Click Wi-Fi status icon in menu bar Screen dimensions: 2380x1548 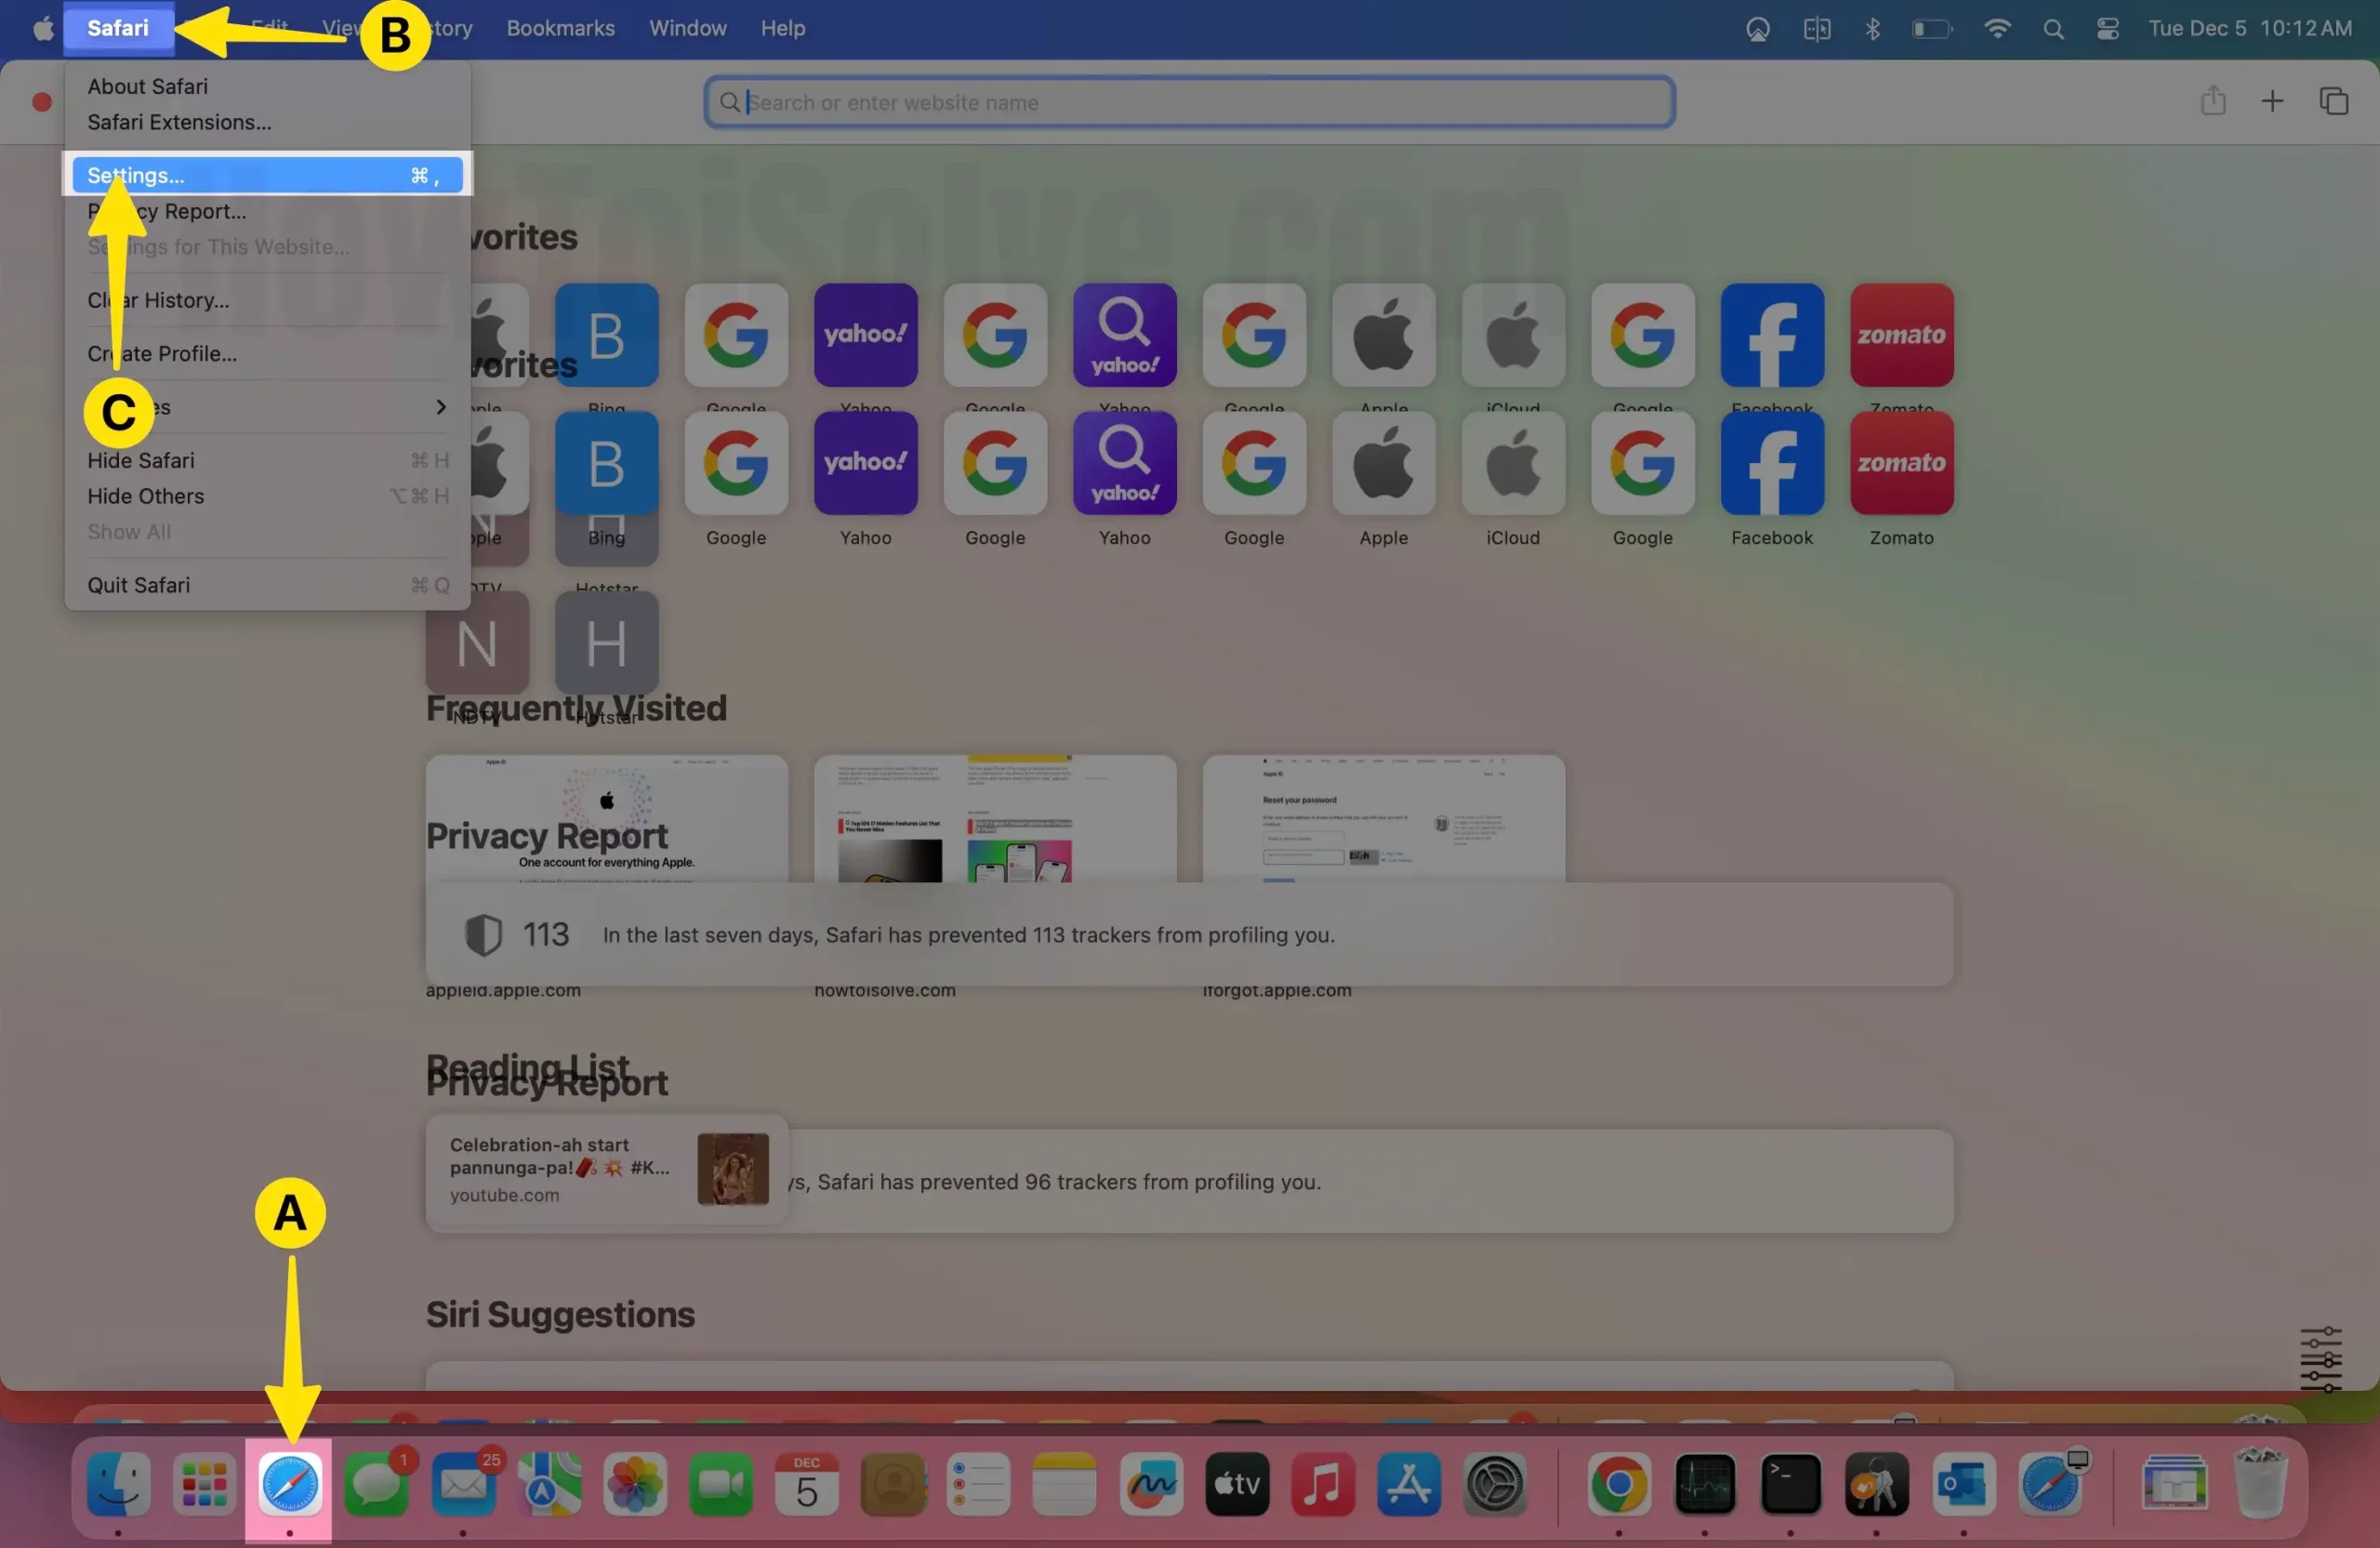tap(1997, 29)
